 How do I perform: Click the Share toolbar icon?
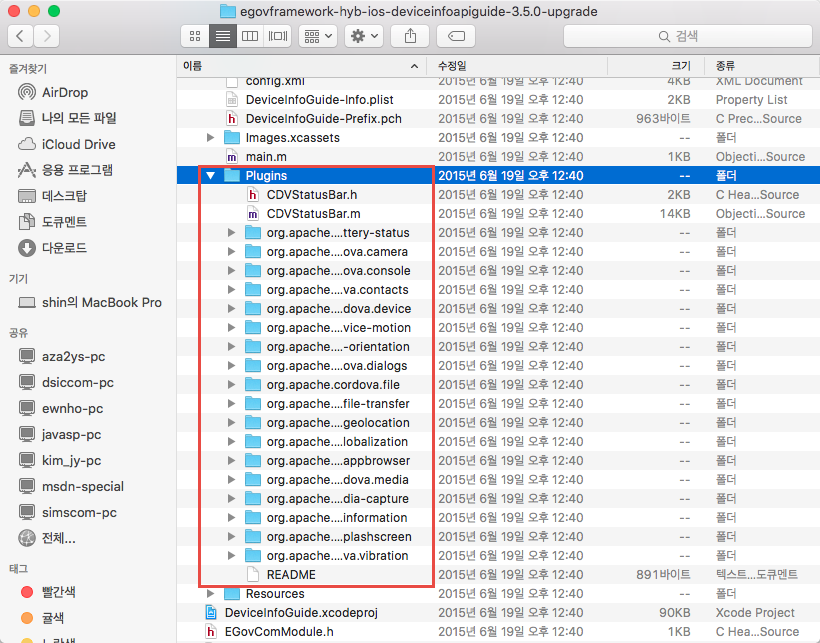(410, 36)
